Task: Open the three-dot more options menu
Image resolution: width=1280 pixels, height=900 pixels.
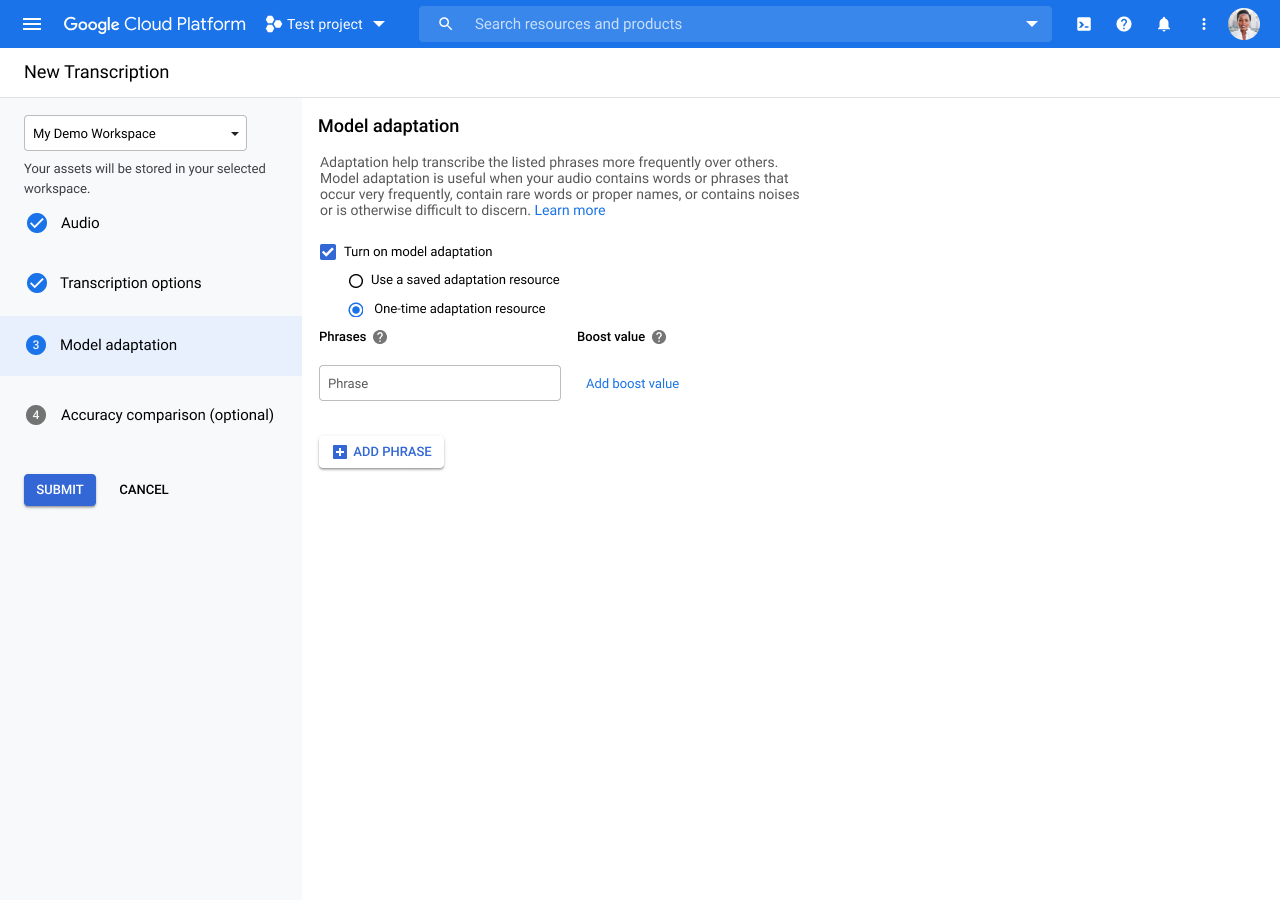Action: point(1204,24)
